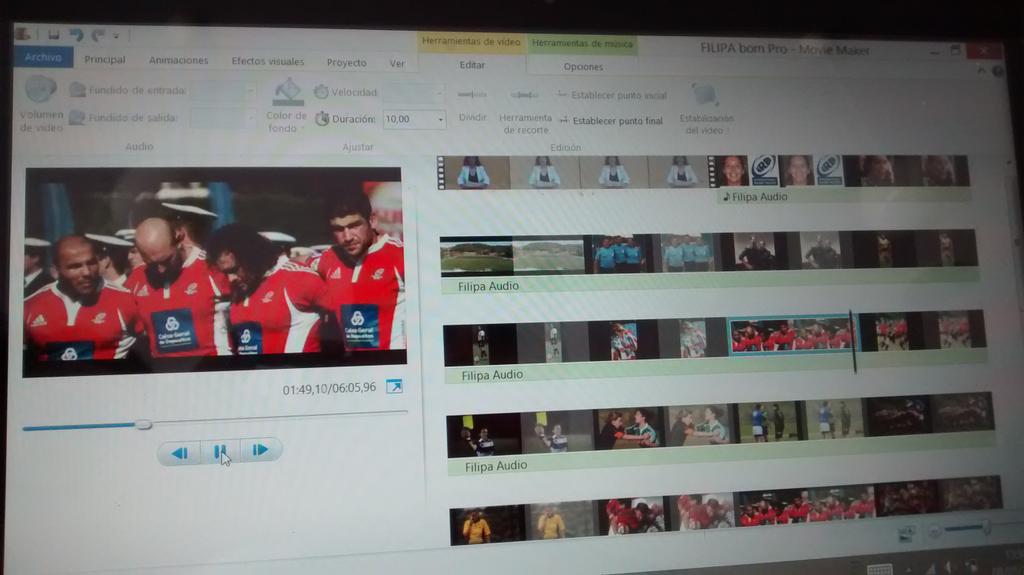Expand the Duración dropdown arrow
The image size is (1024, 575).
(x=441, y=120)
